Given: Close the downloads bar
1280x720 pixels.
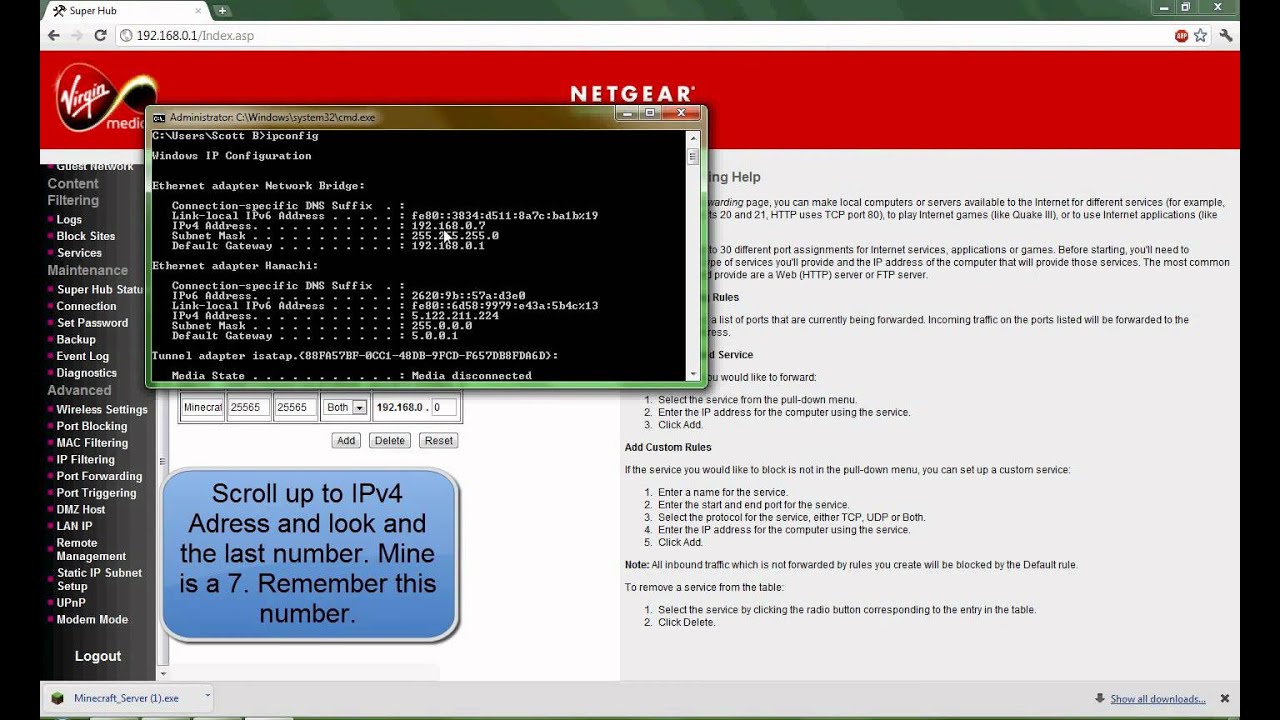Looking at the screenshot, I should coord(1224,698).
